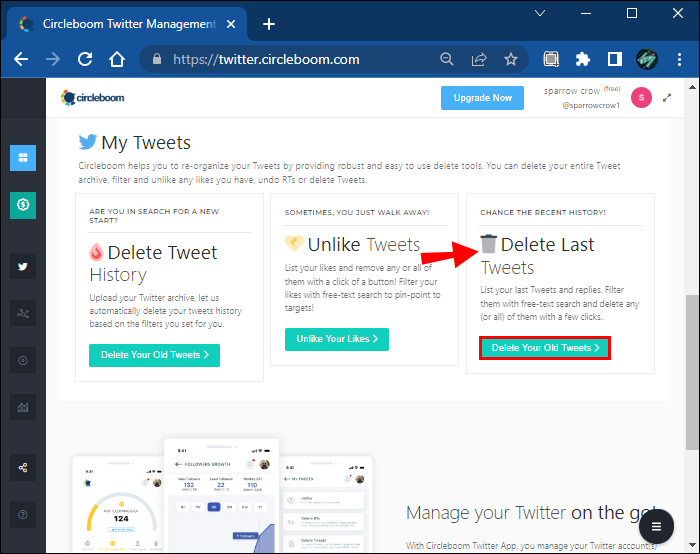The height and width of the screenshot is (554, 700).
Task: Click the Delete Tweet History heading
Action: pyautogui.click(x=153, y=264)
